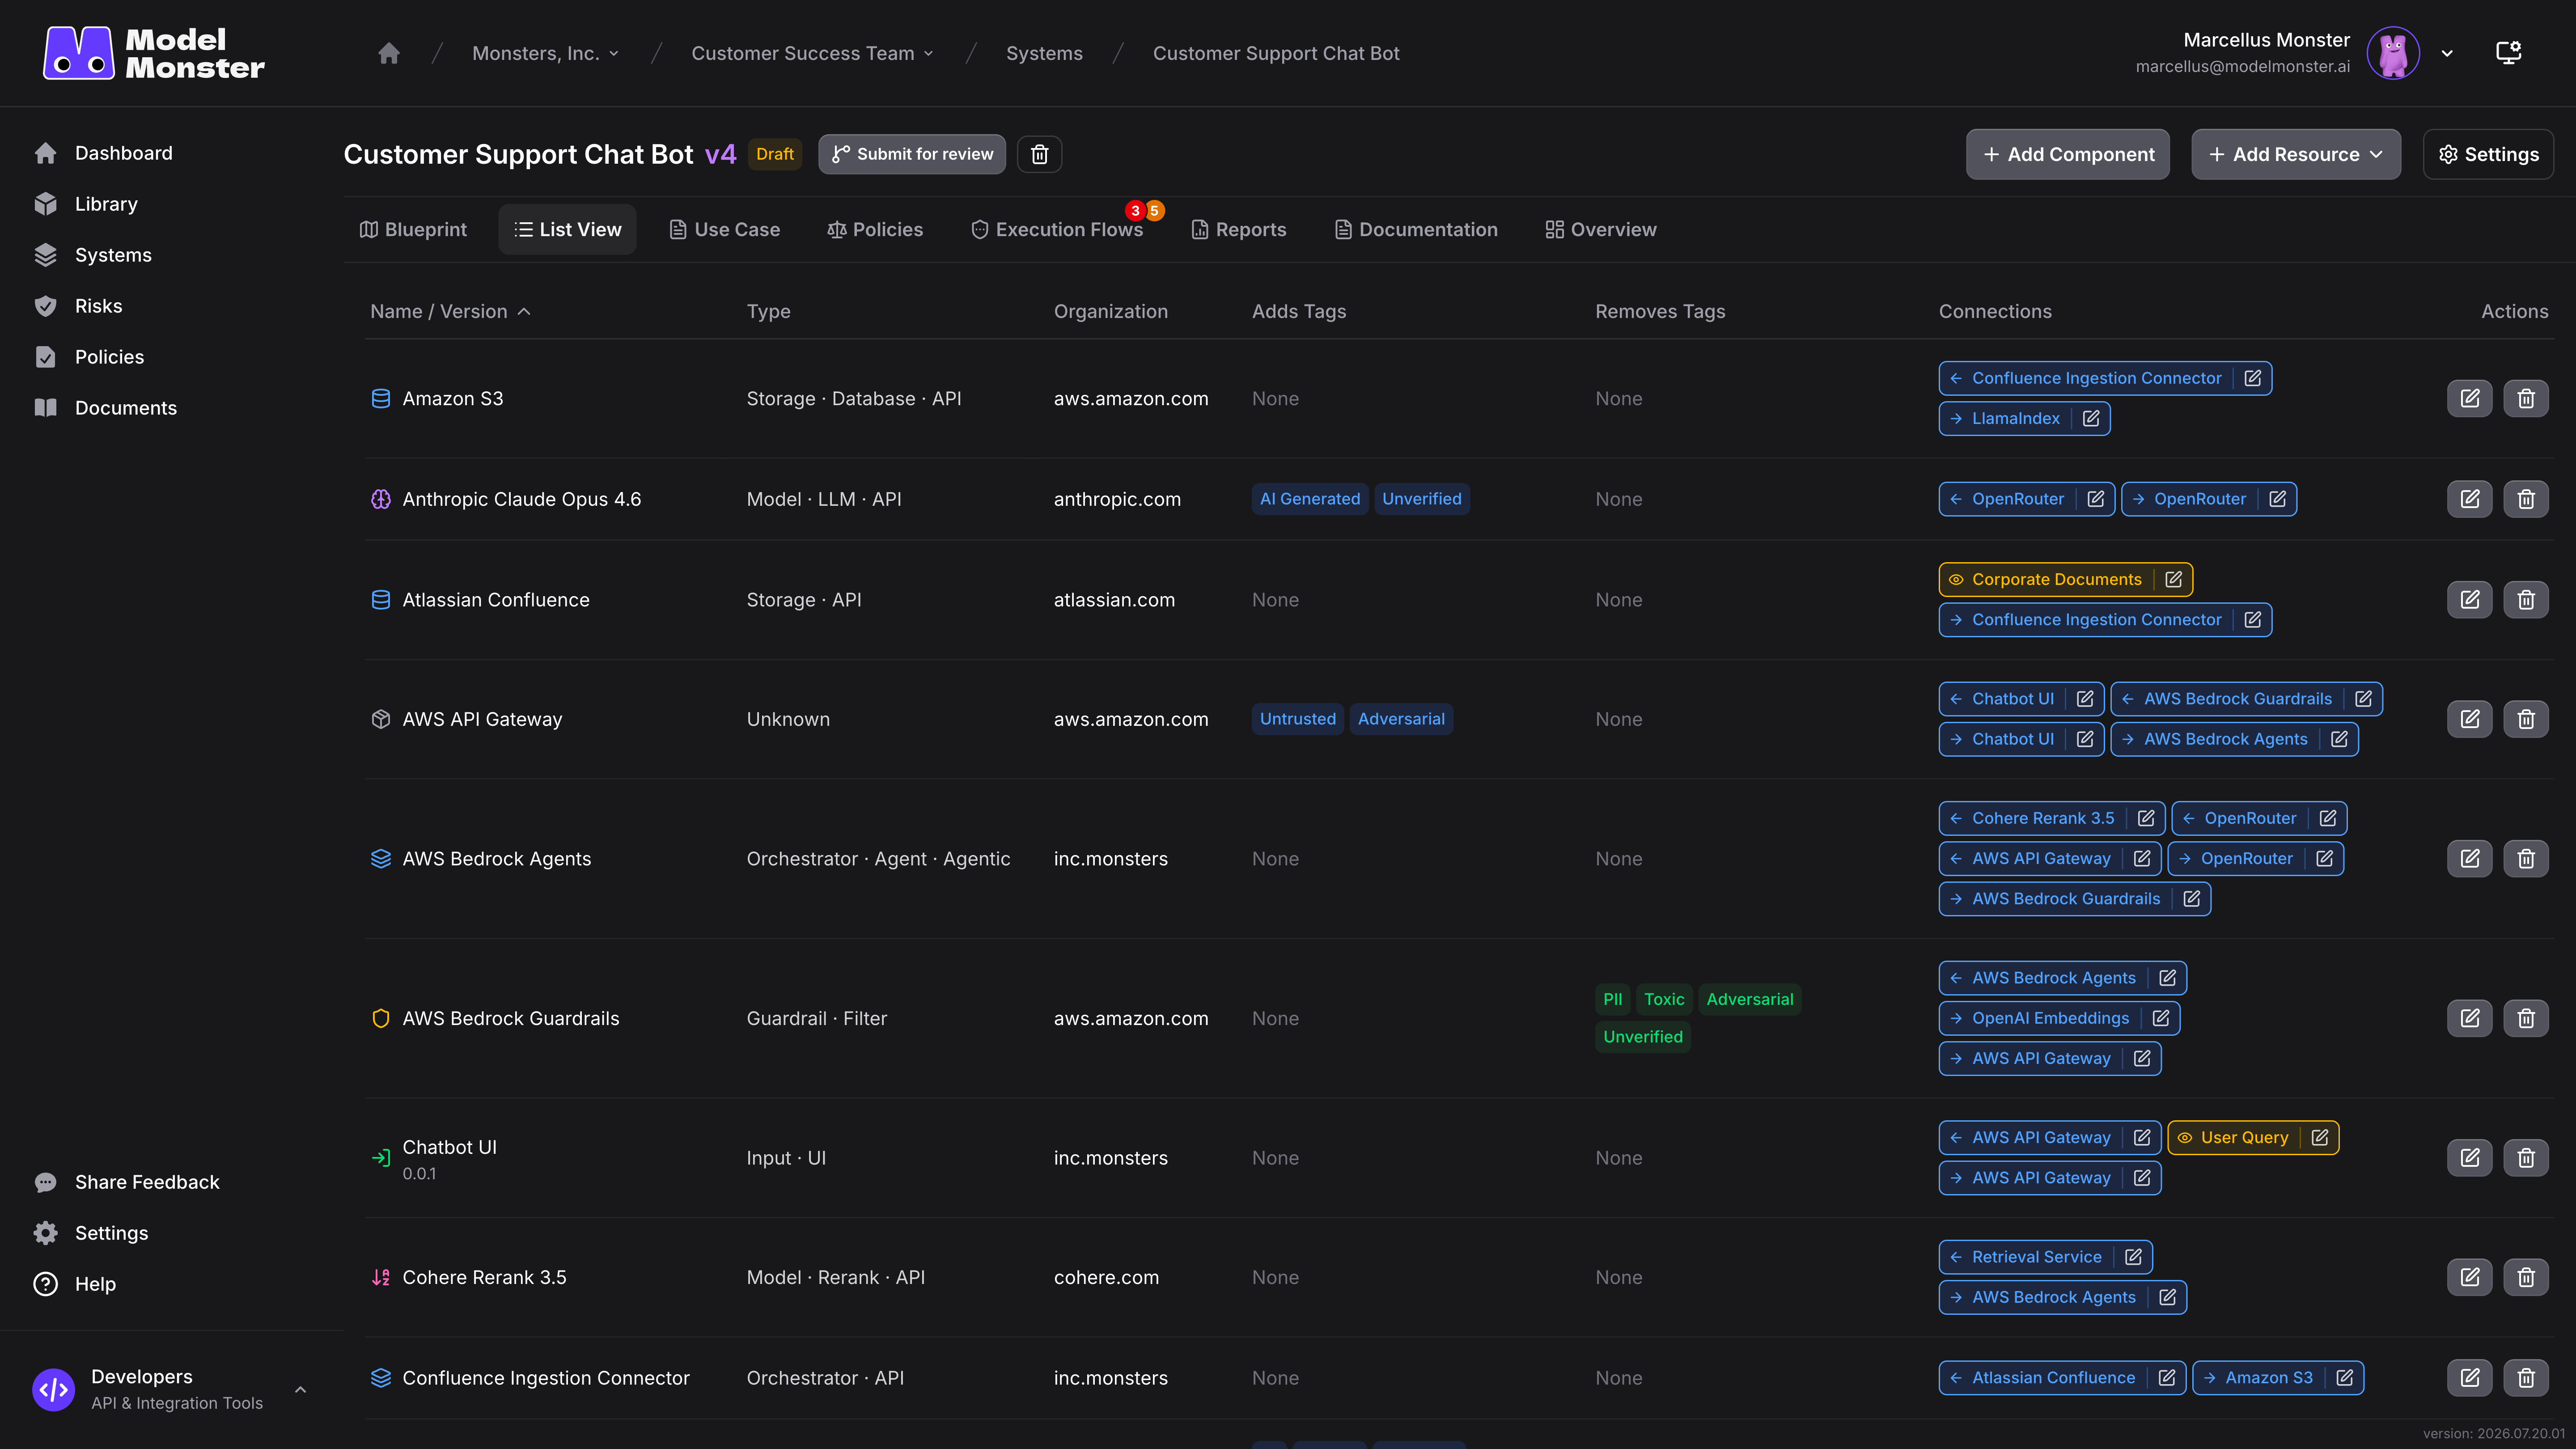Click the Untrusted tag
Viewport: 2576px width, 1449px height.
click(1298, 719)
